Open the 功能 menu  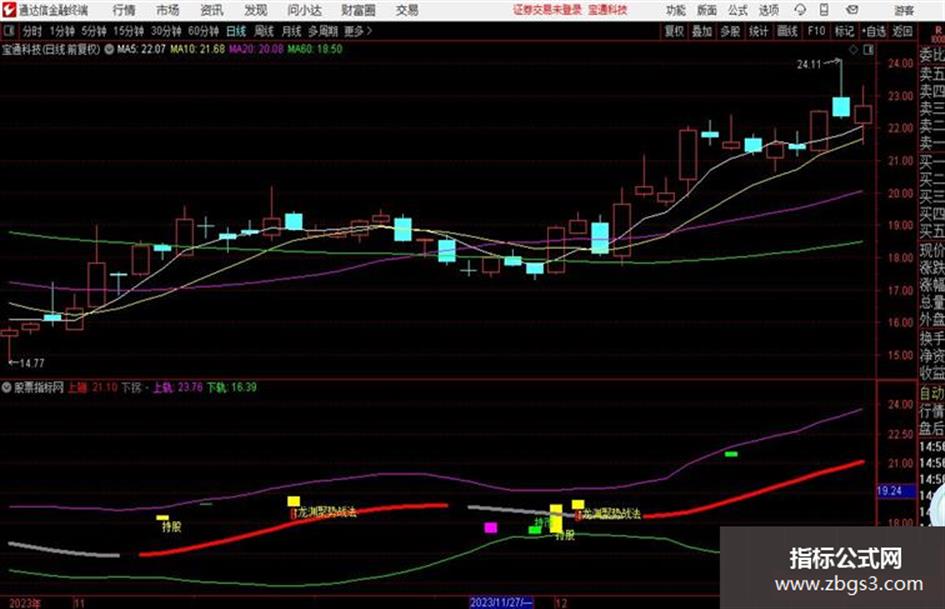[676, 10]
